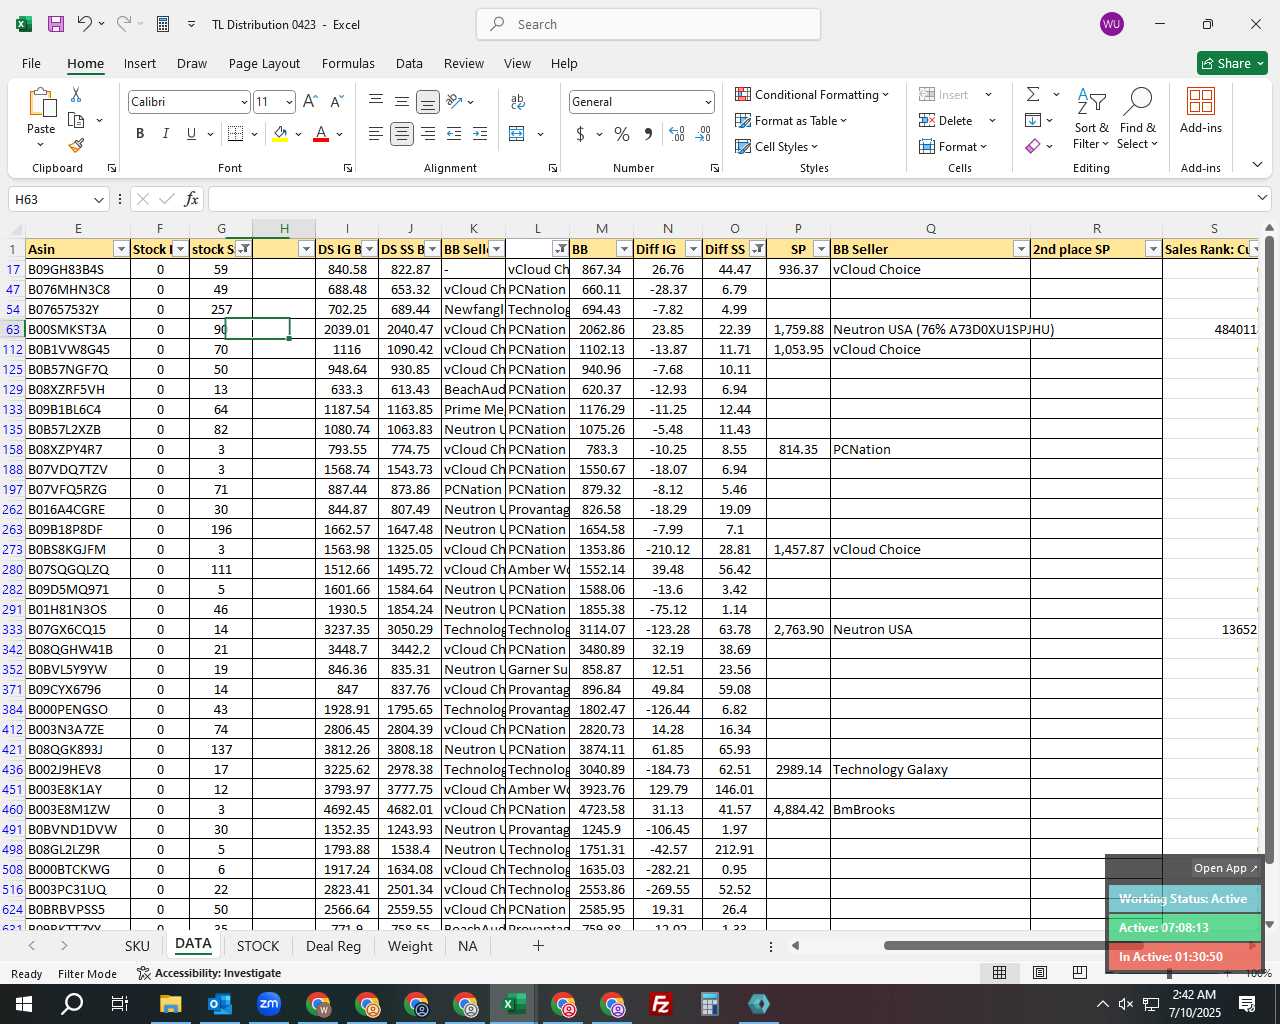
Task: Click the Paste clipboard icon
Action: coord(41,103)
